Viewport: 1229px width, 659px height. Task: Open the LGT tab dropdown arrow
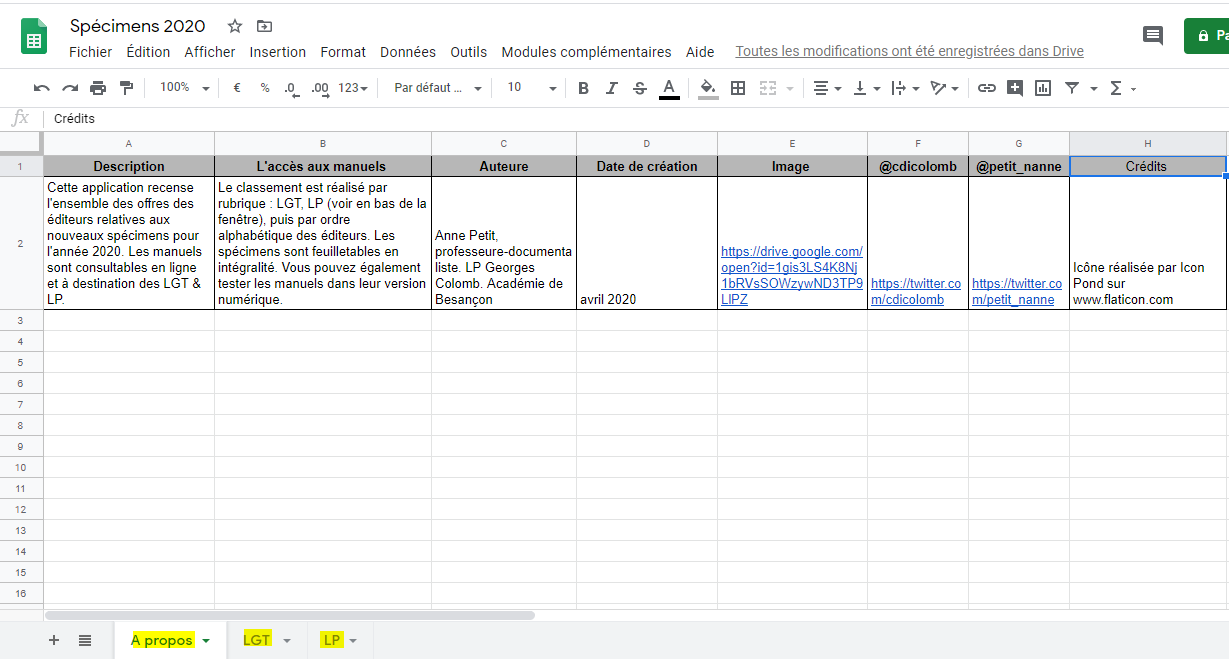tap(287, 641)
